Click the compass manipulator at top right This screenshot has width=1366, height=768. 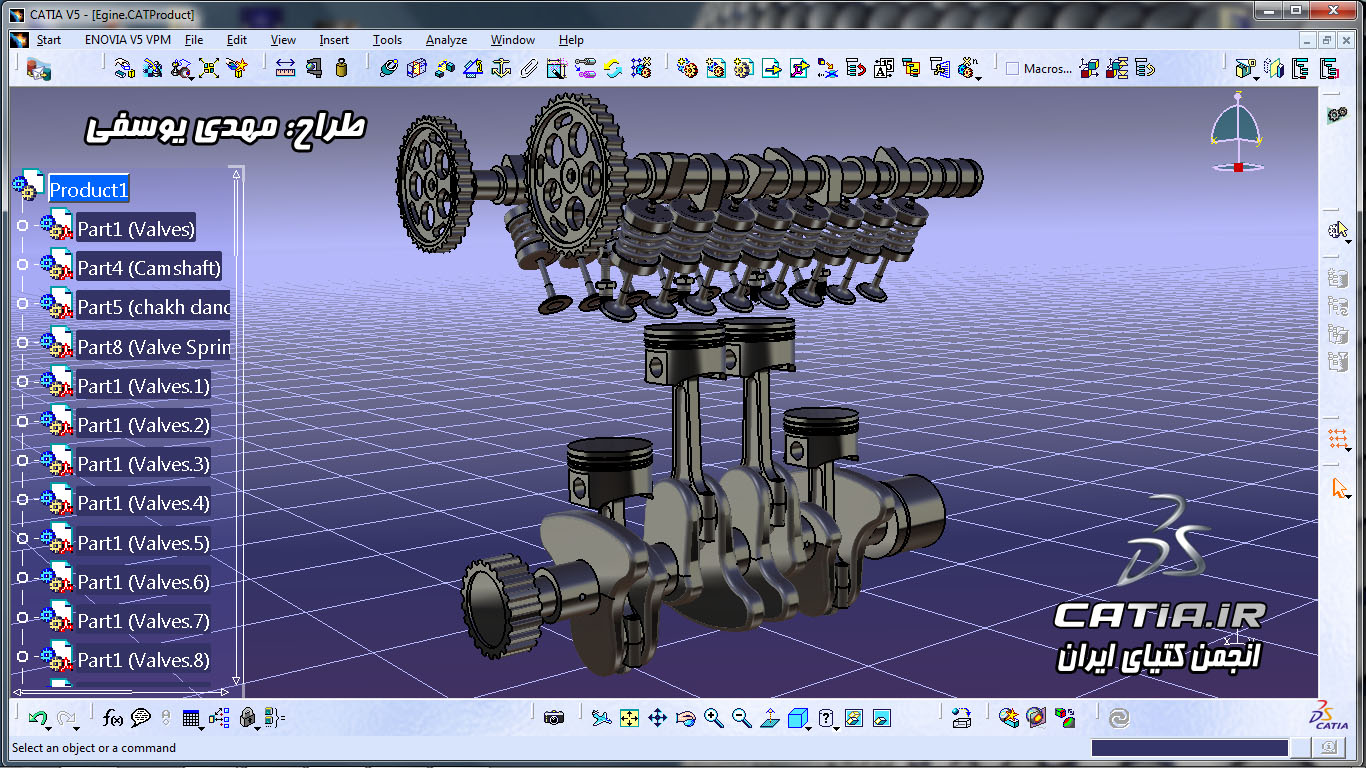pyautogui.click(x=1238, y=132)
